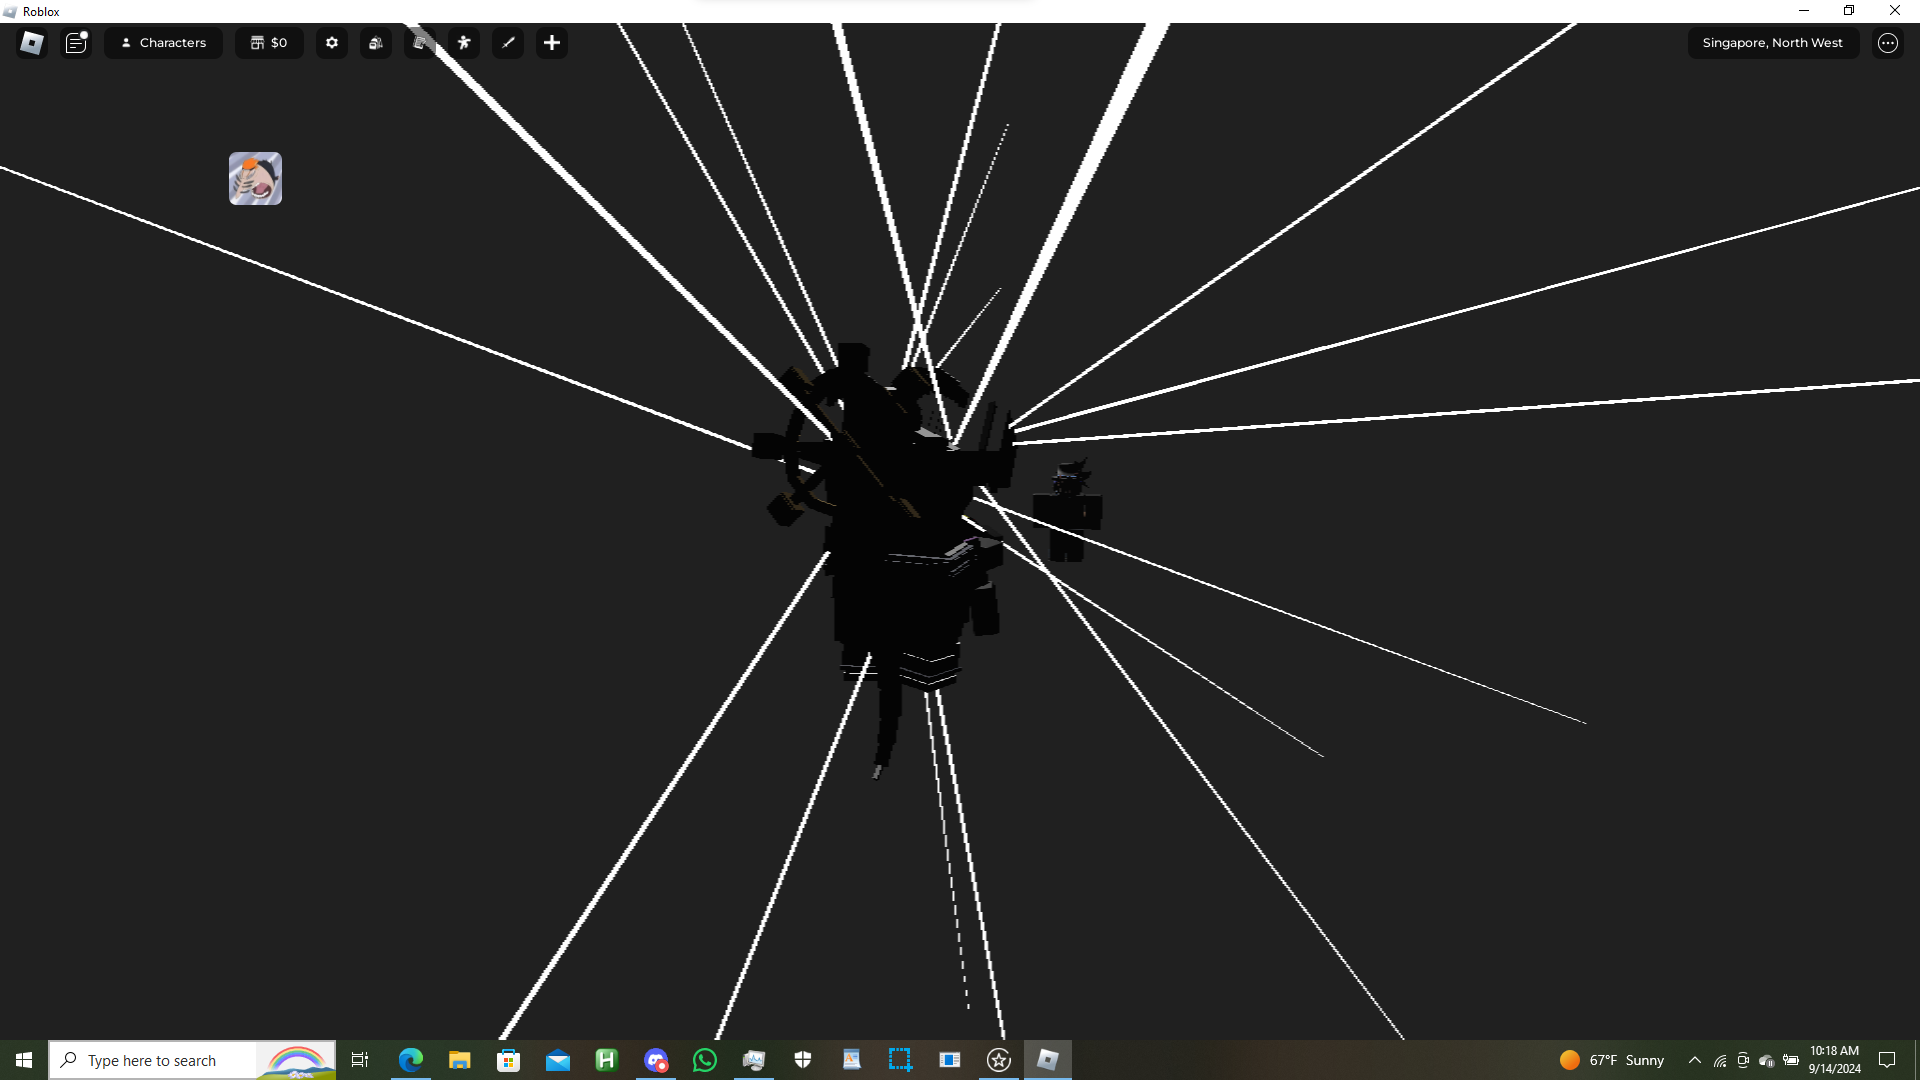Open WhatsApp from the taskbar

(x=705, y=1060)
